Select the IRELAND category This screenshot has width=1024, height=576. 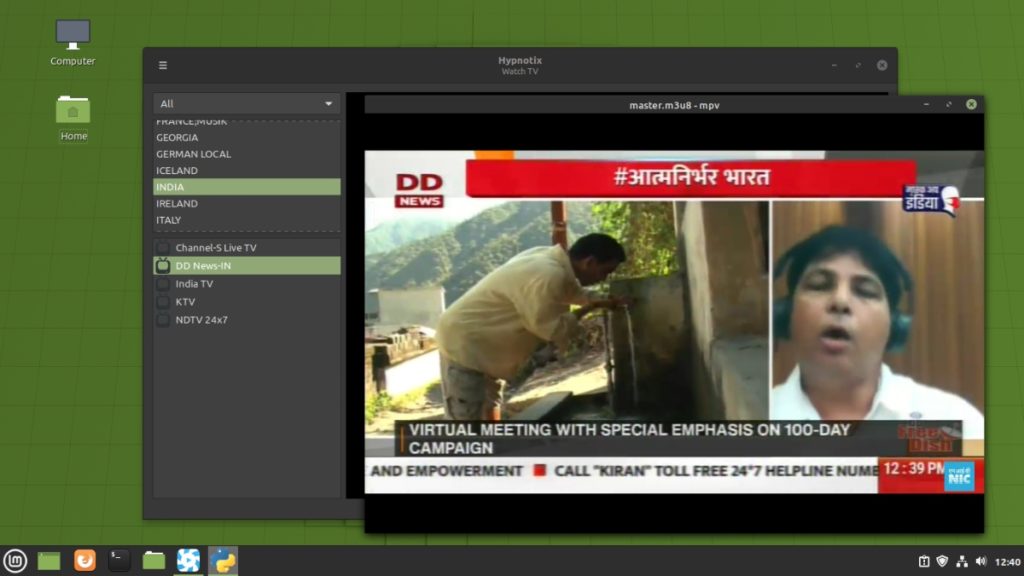coord(200,203)
